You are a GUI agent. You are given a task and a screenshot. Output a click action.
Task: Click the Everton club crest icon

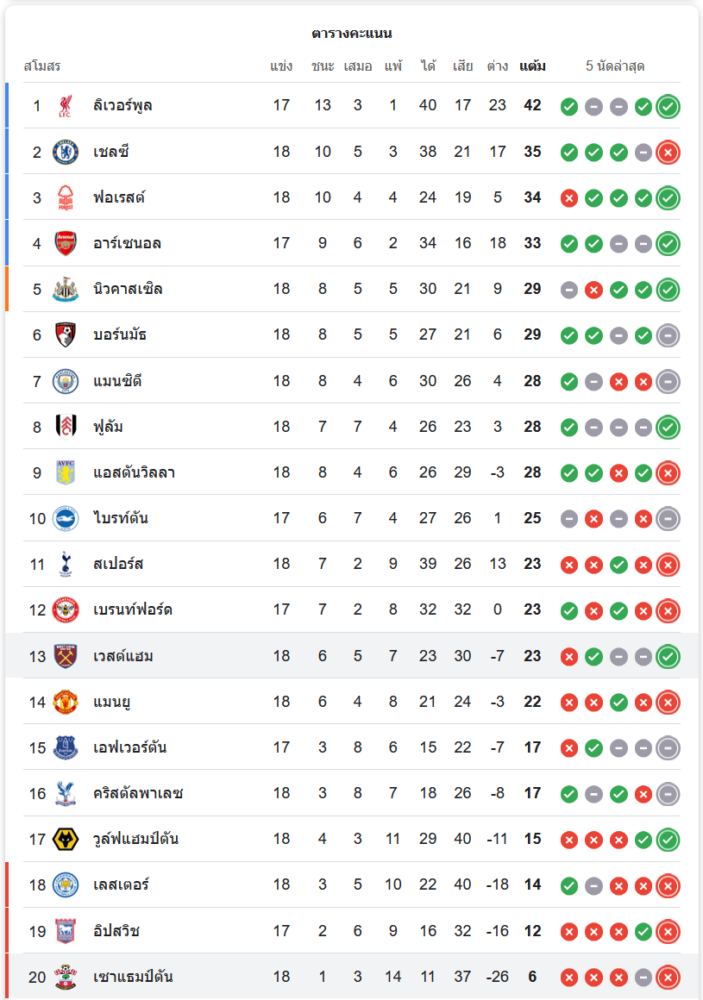(65, 748)
